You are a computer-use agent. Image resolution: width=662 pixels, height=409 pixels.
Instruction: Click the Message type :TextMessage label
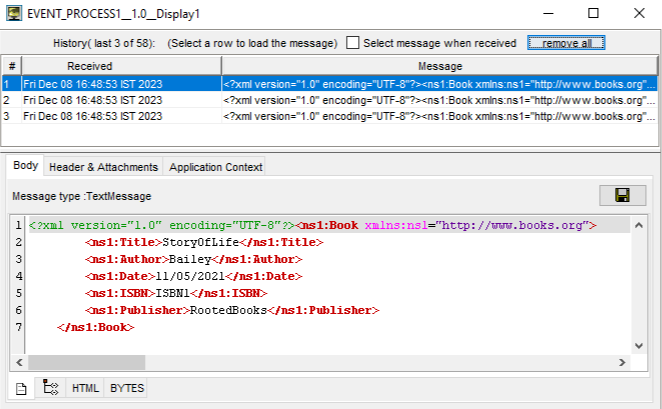coord(81,196)
